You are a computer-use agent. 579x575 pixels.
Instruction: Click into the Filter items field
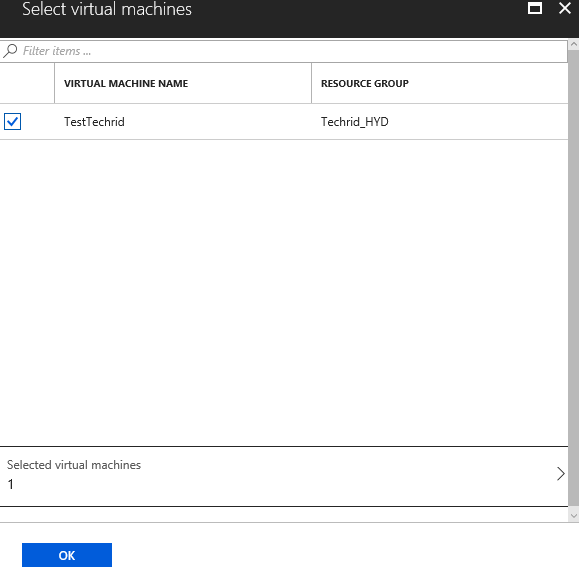[284, 51]
